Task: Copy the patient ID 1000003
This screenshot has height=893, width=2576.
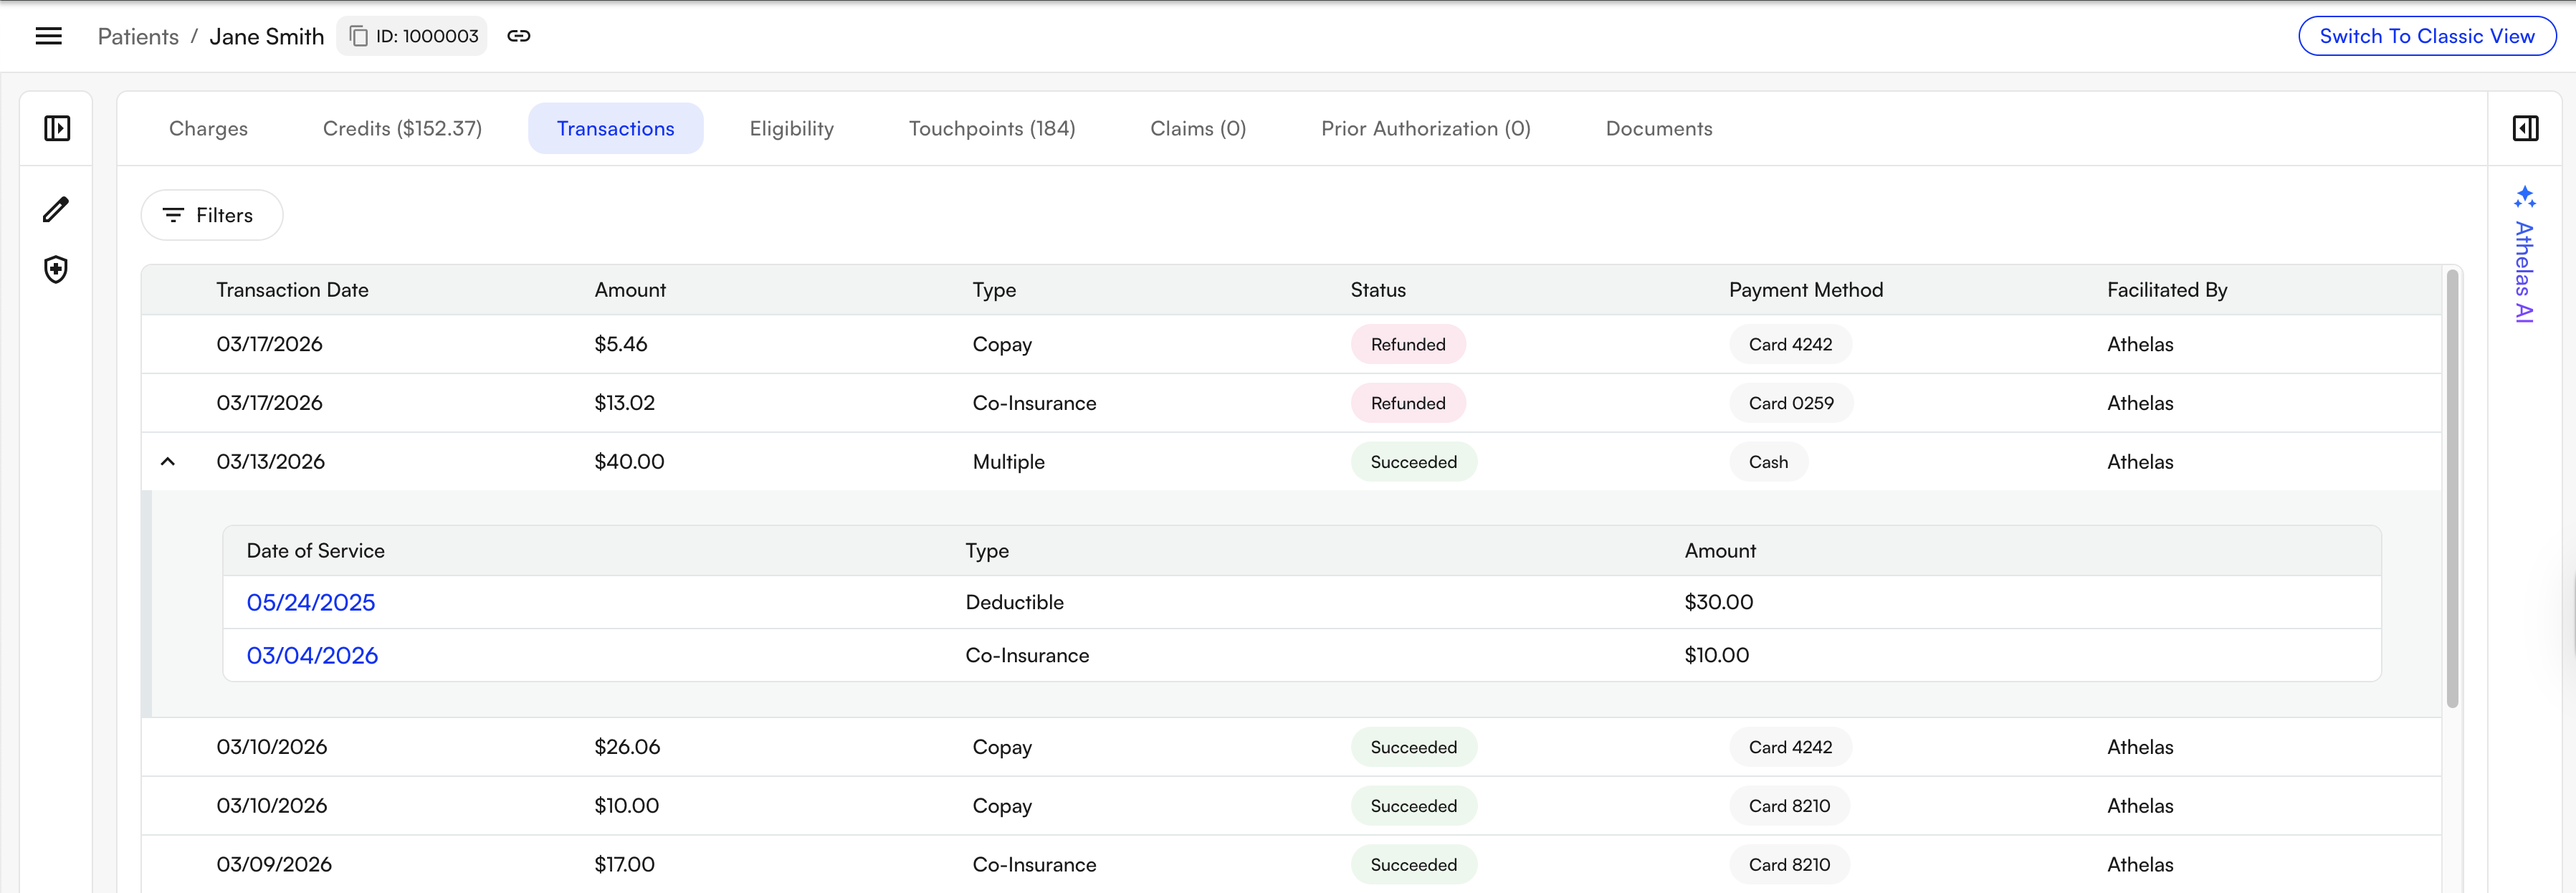Action: pyautogui.click(x=358, y=35)
